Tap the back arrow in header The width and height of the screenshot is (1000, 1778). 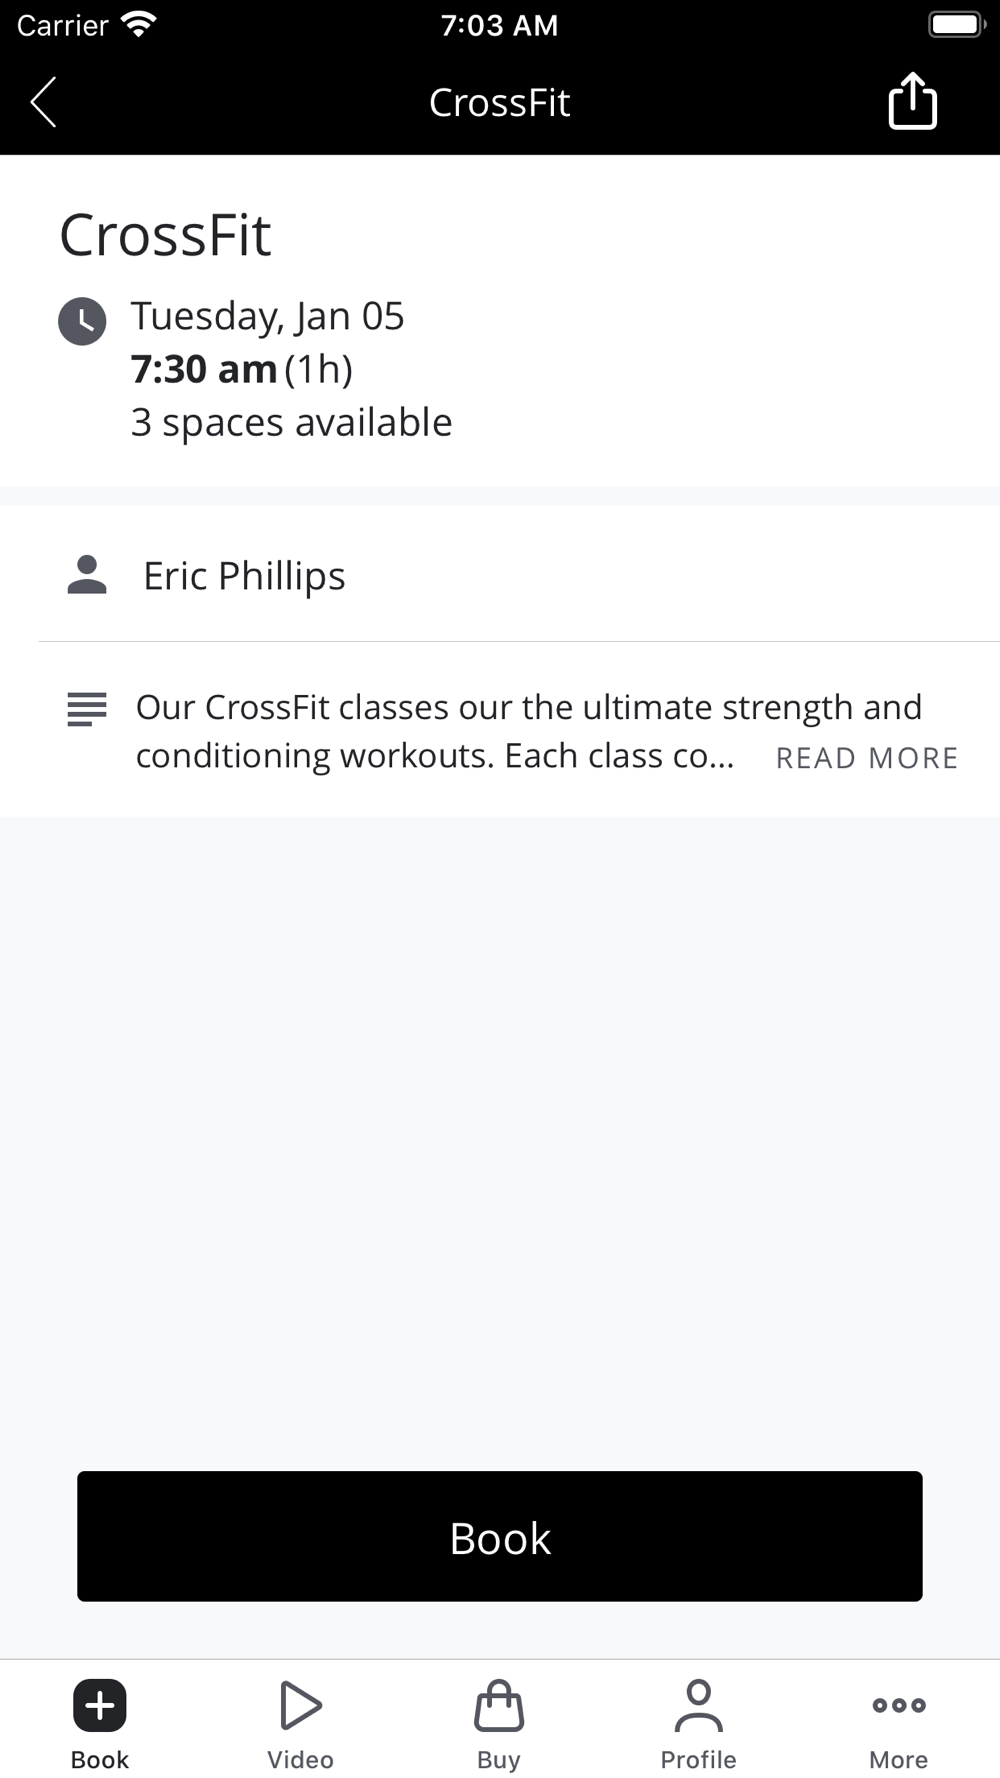coord(43,102)
